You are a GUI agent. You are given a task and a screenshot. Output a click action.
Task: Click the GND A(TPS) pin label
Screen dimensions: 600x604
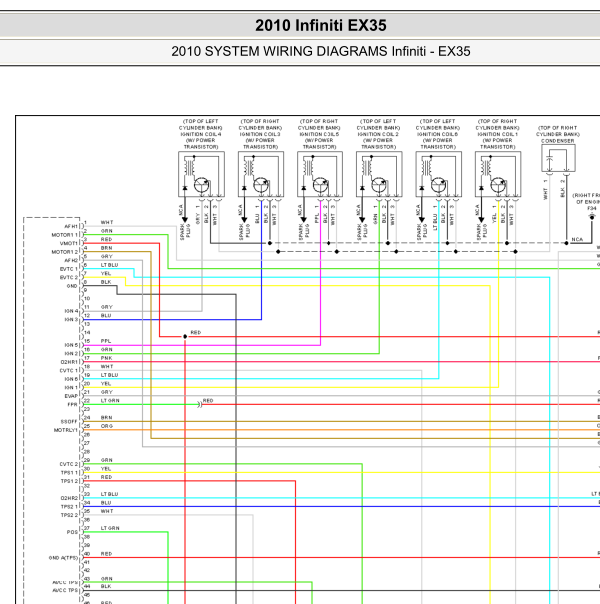pos(64,558)
